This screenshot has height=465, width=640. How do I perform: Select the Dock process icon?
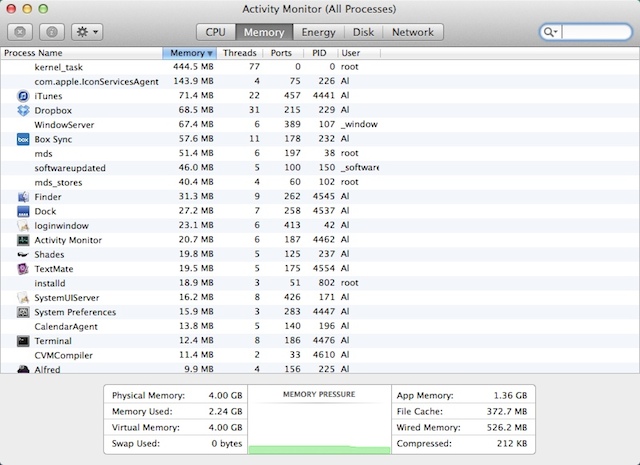point(23,211)
